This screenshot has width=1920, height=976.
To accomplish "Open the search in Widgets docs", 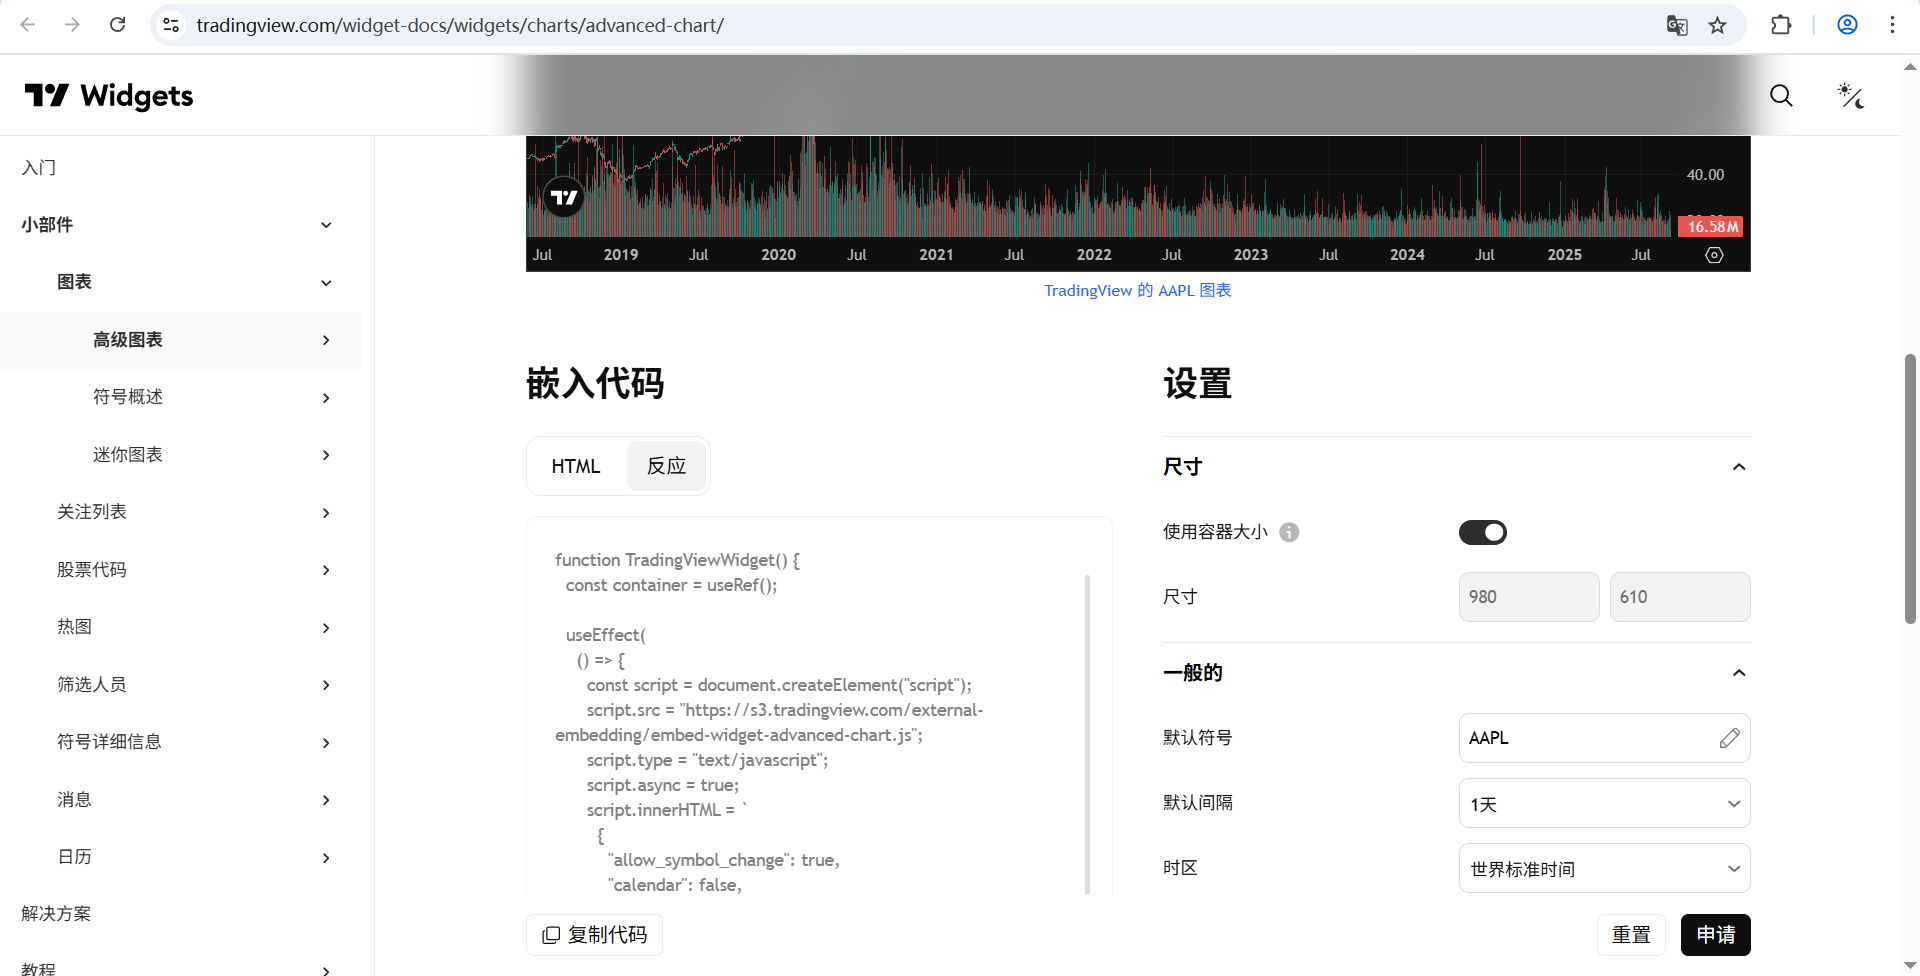I will (1781, 96).
